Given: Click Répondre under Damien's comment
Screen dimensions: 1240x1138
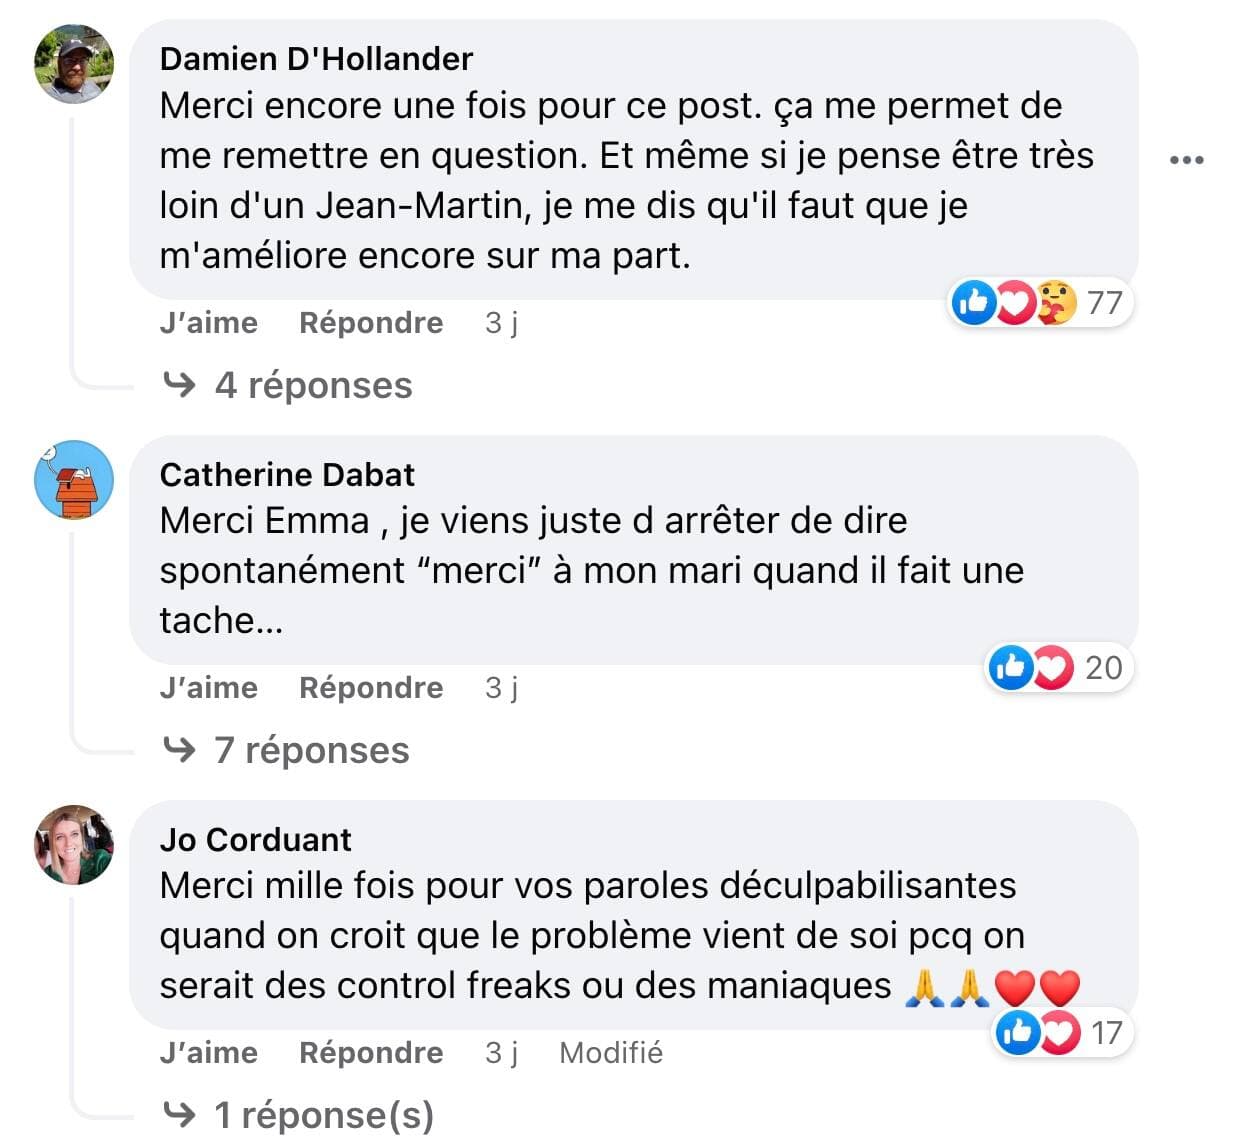Looking at the screenshot, I should tap(371, 323).
